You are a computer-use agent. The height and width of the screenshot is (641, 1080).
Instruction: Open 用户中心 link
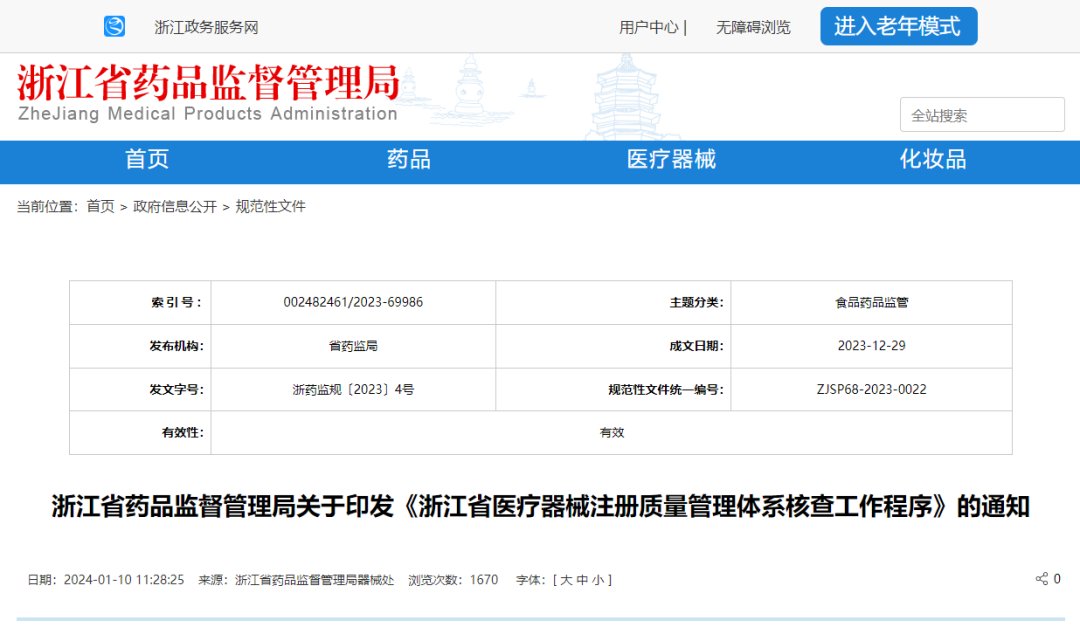click(x=648, y=28)
